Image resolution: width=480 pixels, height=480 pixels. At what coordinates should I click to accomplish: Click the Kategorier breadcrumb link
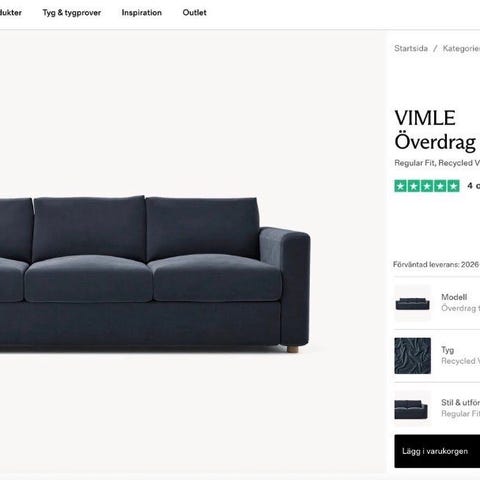tap(461, 48)
